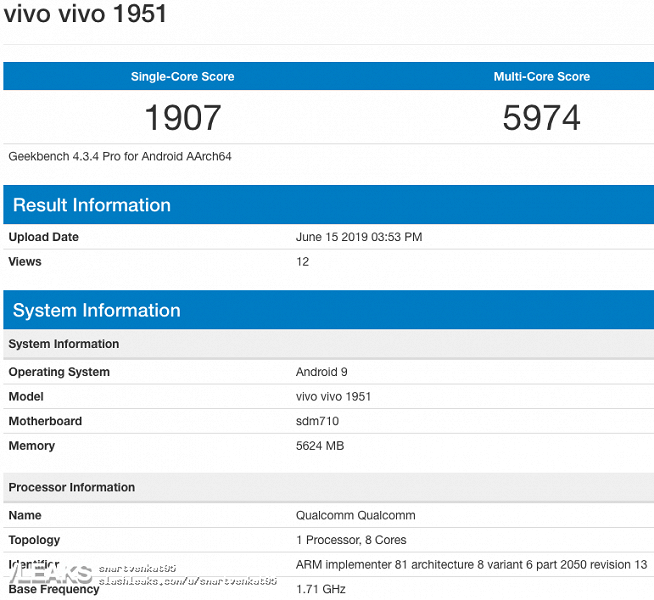Select the "Topology" label
The image size is (654, 600).
[34, 540]
